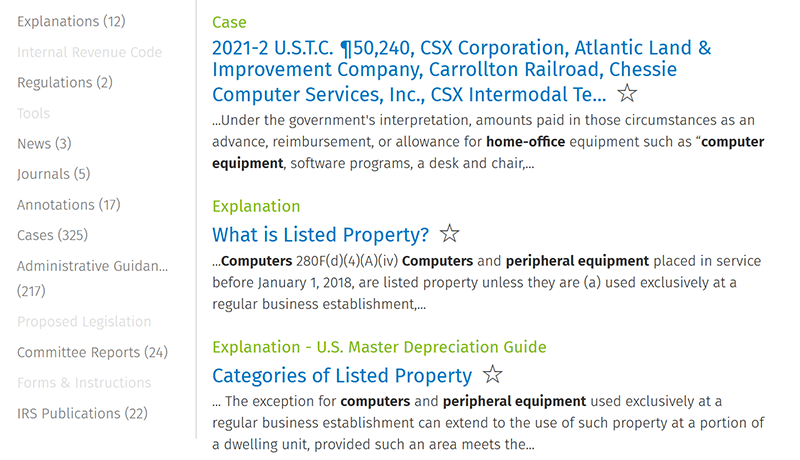Click the Internal Revenue Code filter
The image size is (800, 460).
pyautogui.click(x=89, y=52)
